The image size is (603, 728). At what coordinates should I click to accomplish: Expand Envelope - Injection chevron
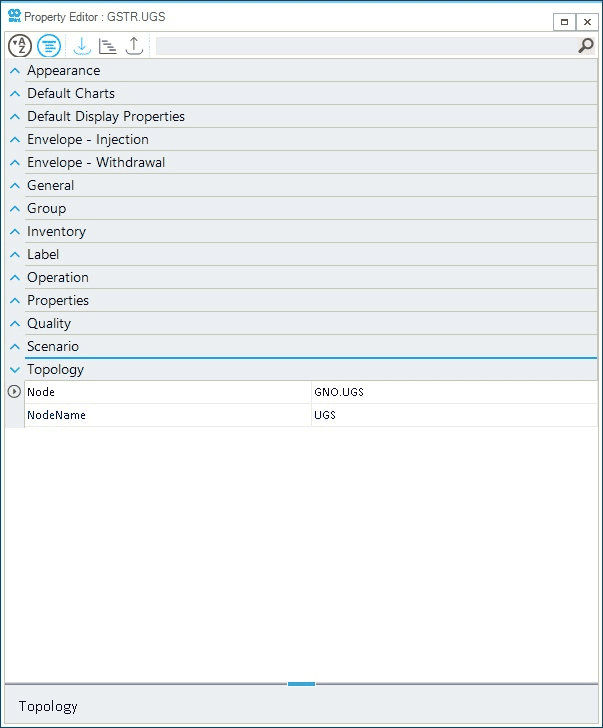(15, 140)
